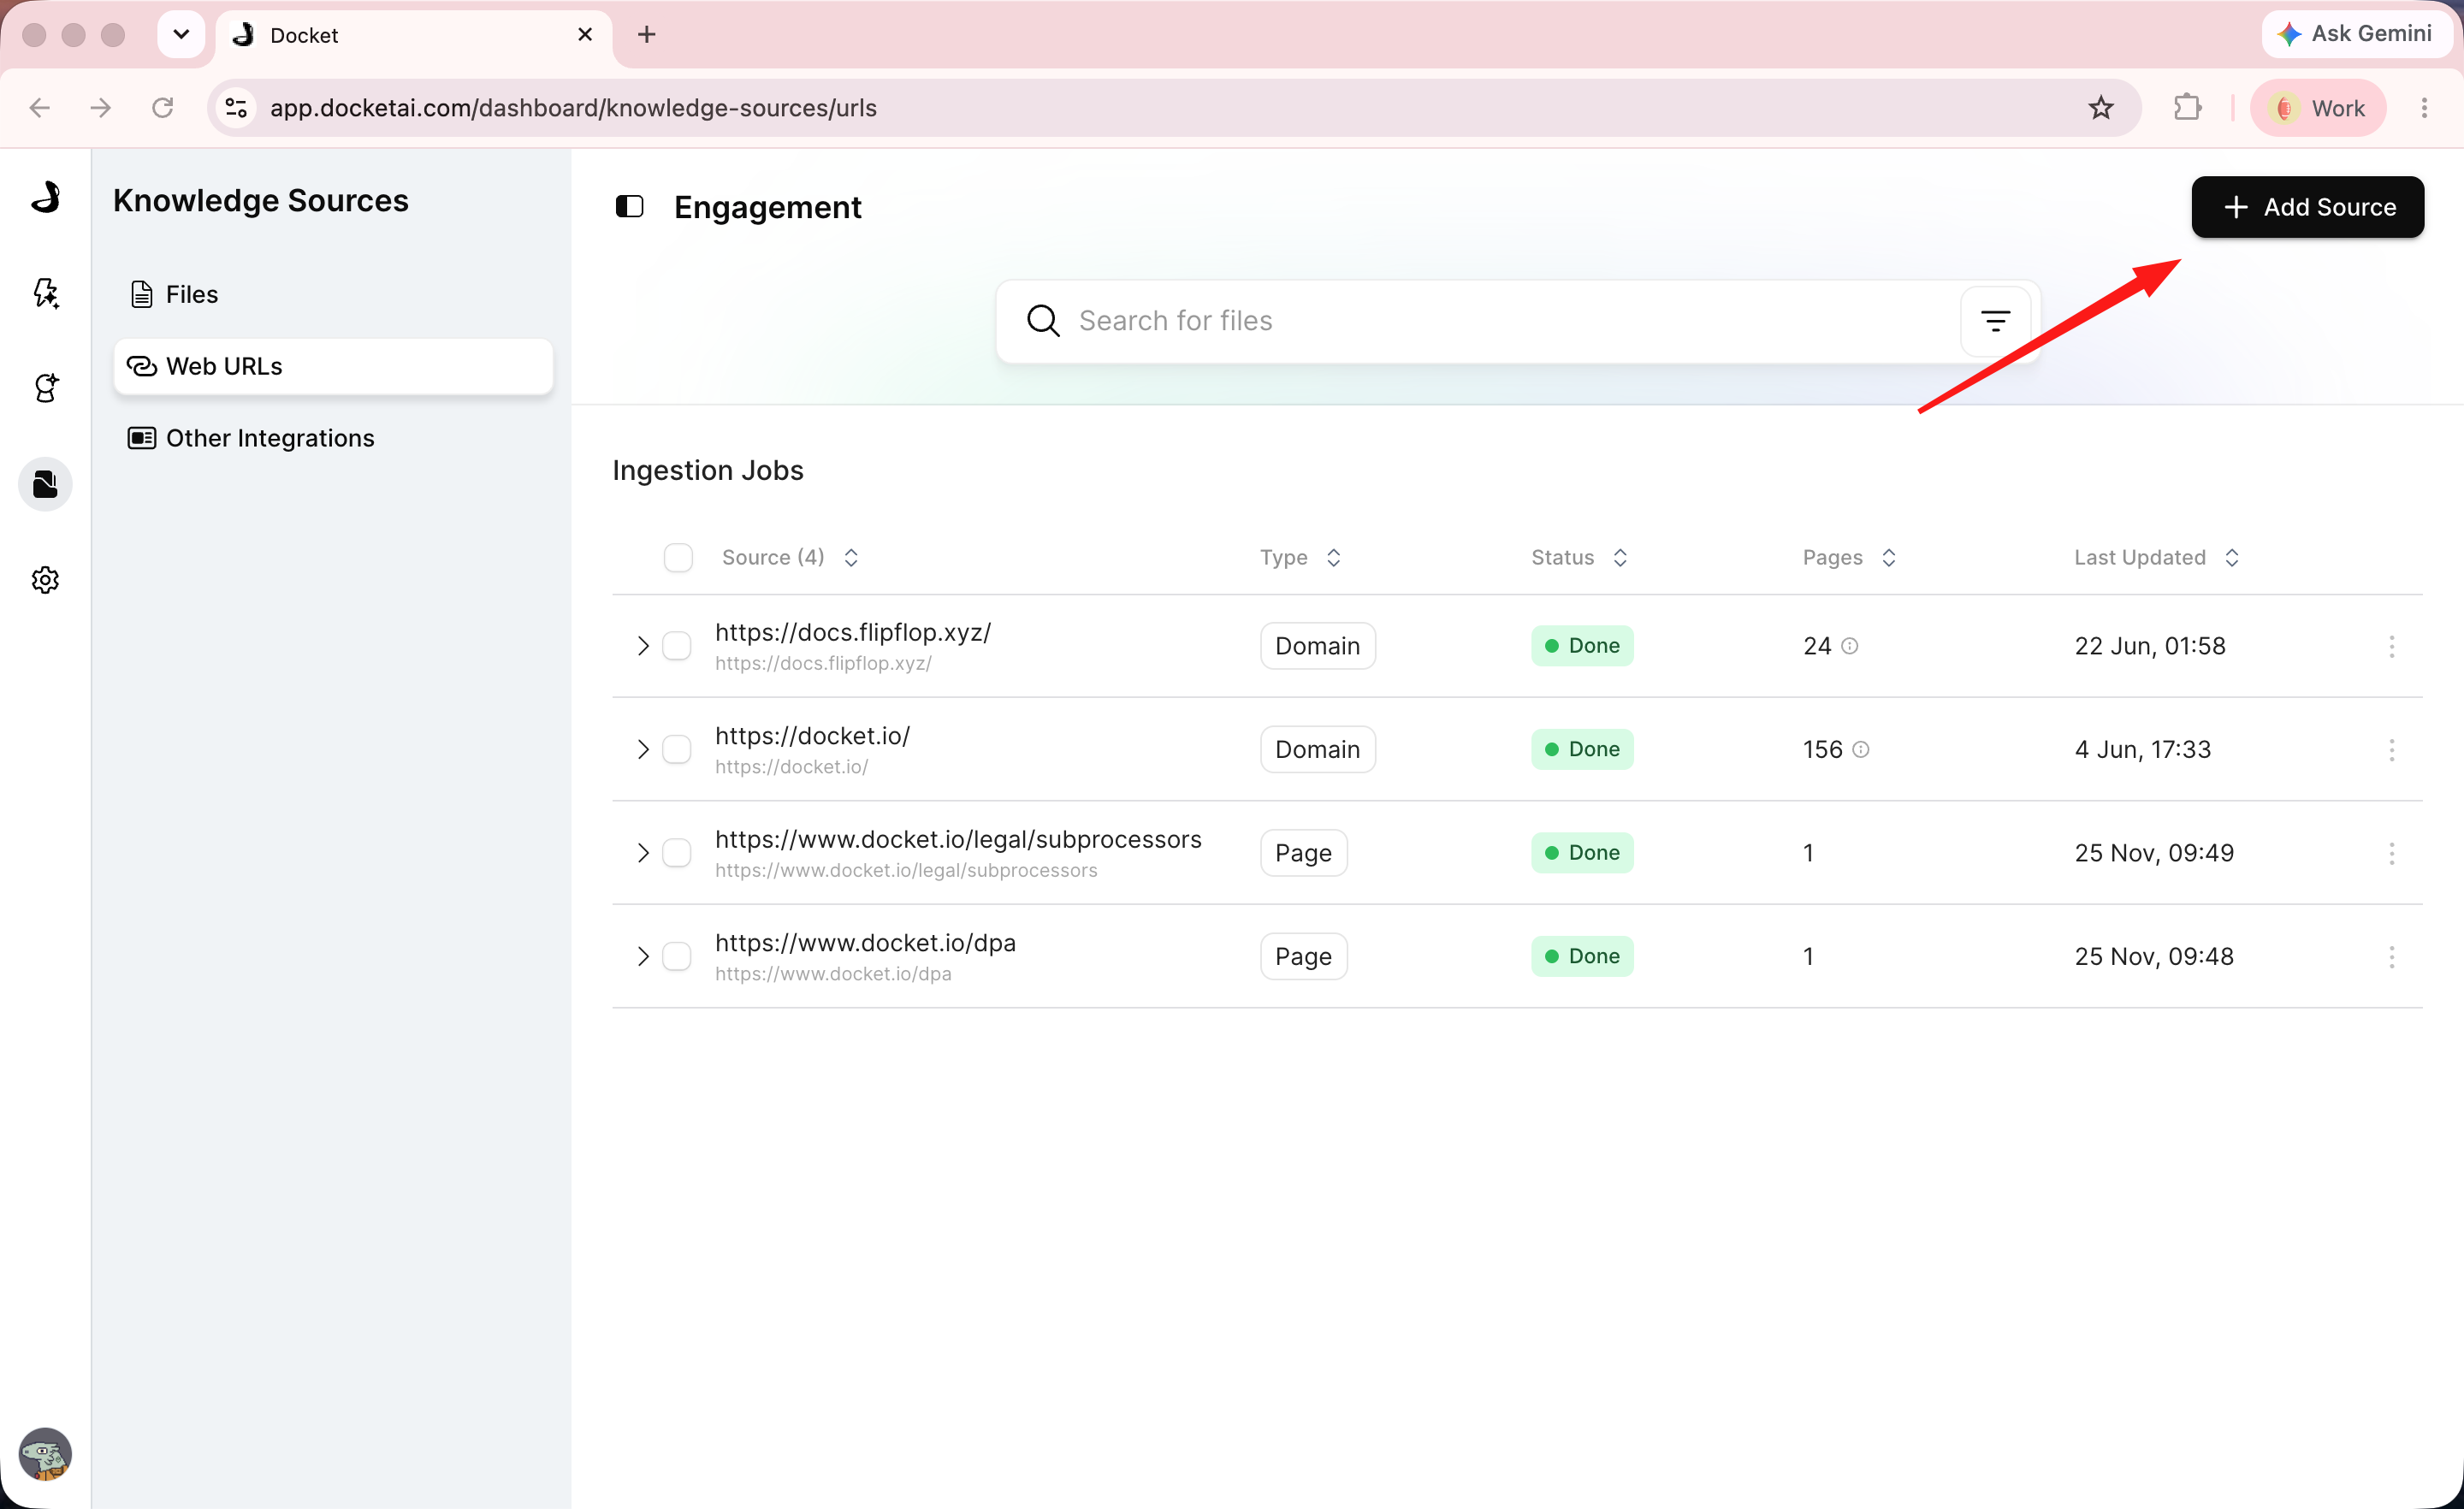The height and width of the screenshot is (1509, 2464).
Task: Click the browser reload icon
Action: (x=162, y=108)
